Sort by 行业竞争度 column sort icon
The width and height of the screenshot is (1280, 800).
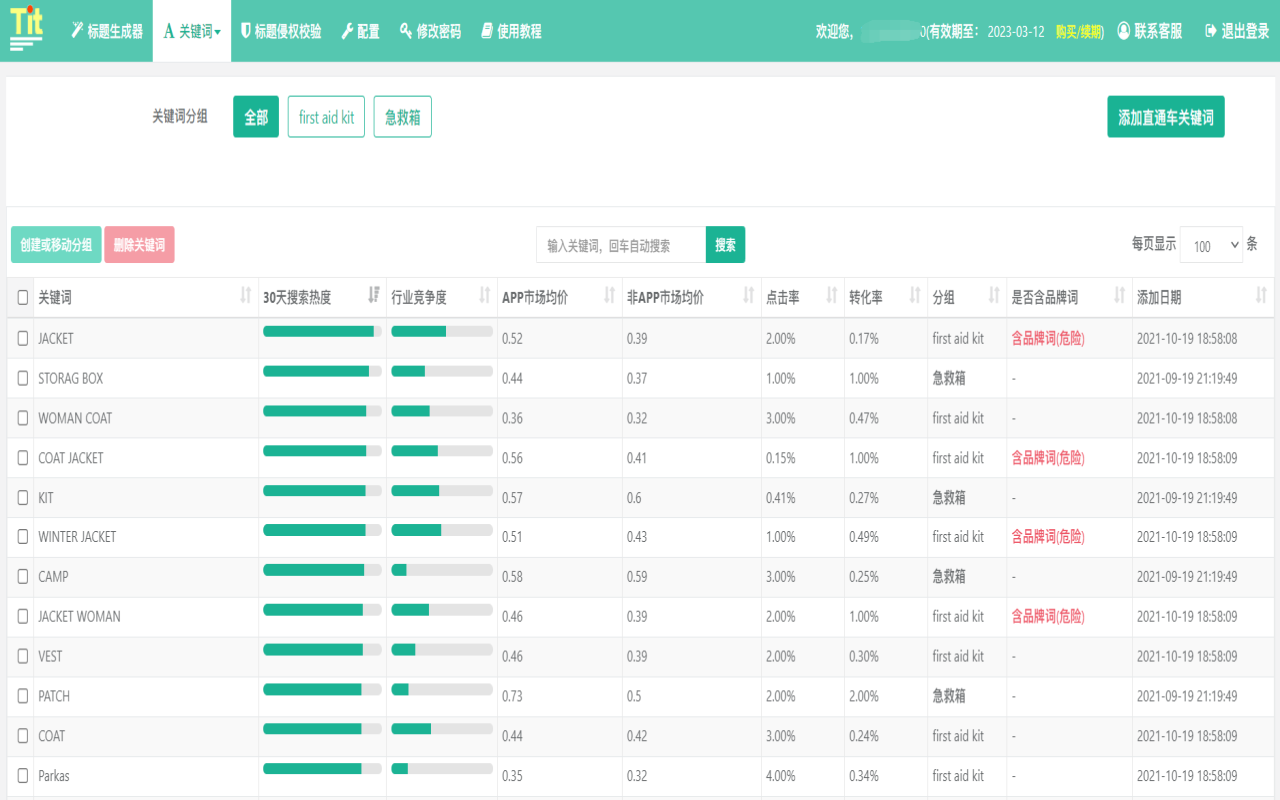[485, 296]
